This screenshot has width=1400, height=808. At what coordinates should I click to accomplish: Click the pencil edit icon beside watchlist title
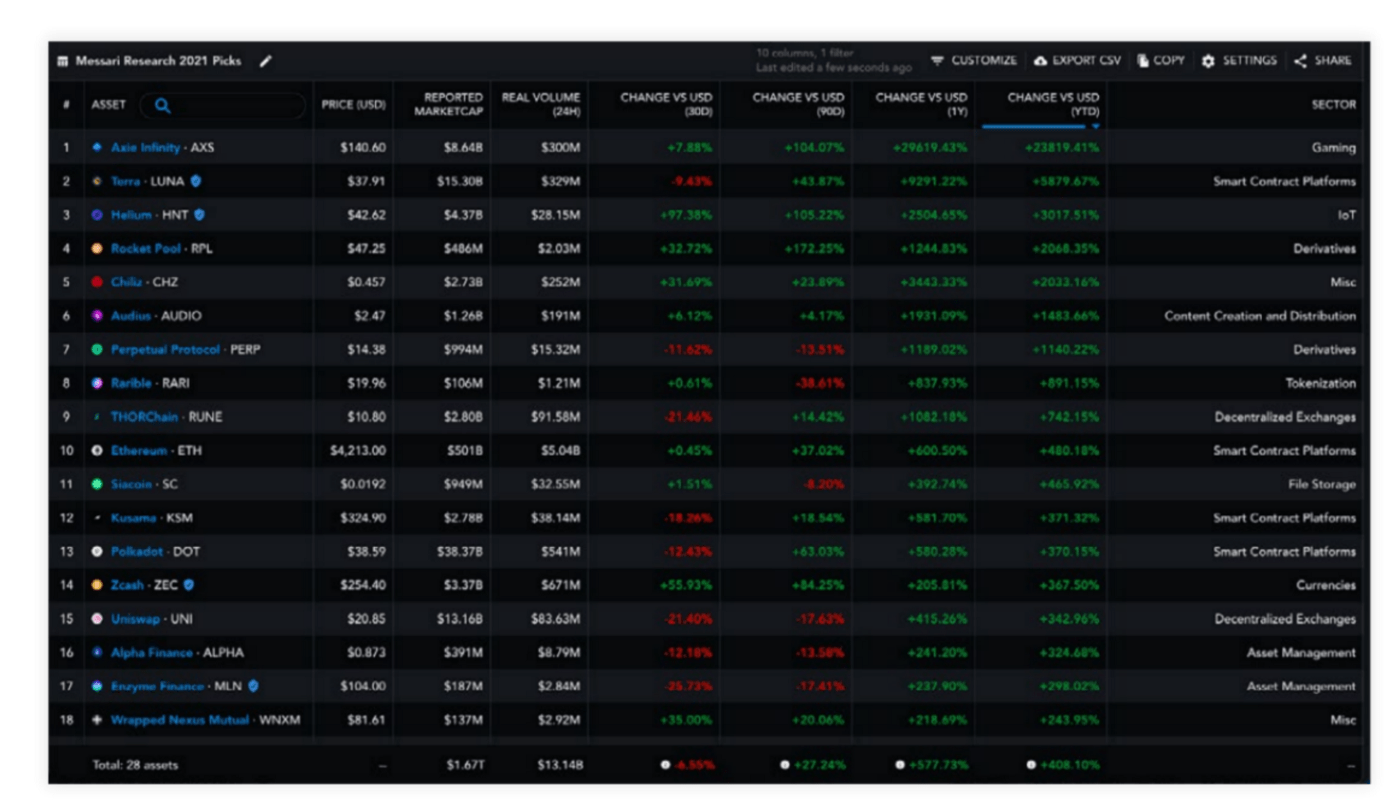click(x=265, y=61)
